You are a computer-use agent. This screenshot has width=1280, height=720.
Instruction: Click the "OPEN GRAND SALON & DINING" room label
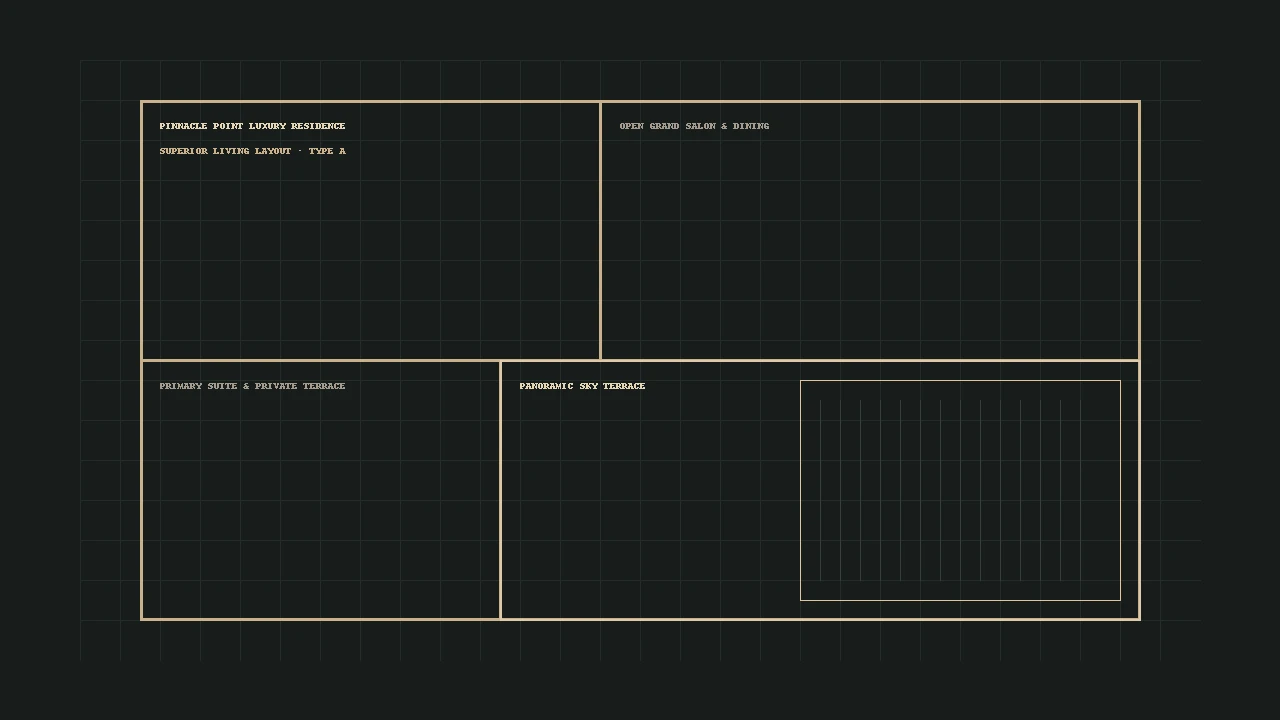pyautogui.click(x=694, y=126)
